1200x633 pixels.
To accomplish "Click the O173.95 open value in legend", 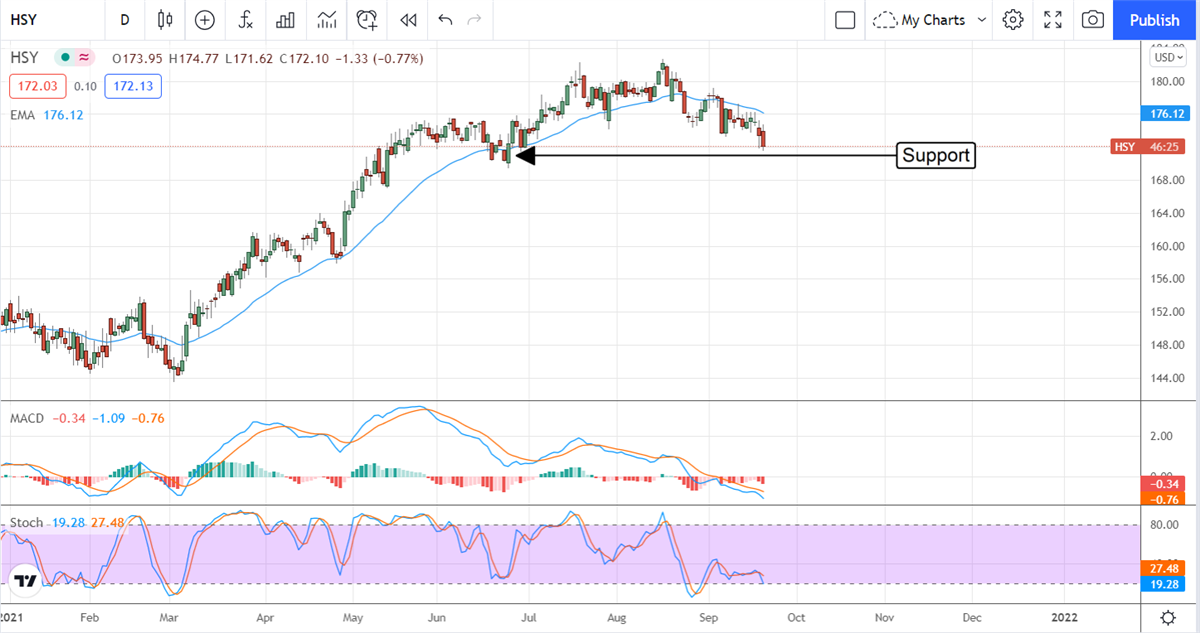I will point(138,59).
